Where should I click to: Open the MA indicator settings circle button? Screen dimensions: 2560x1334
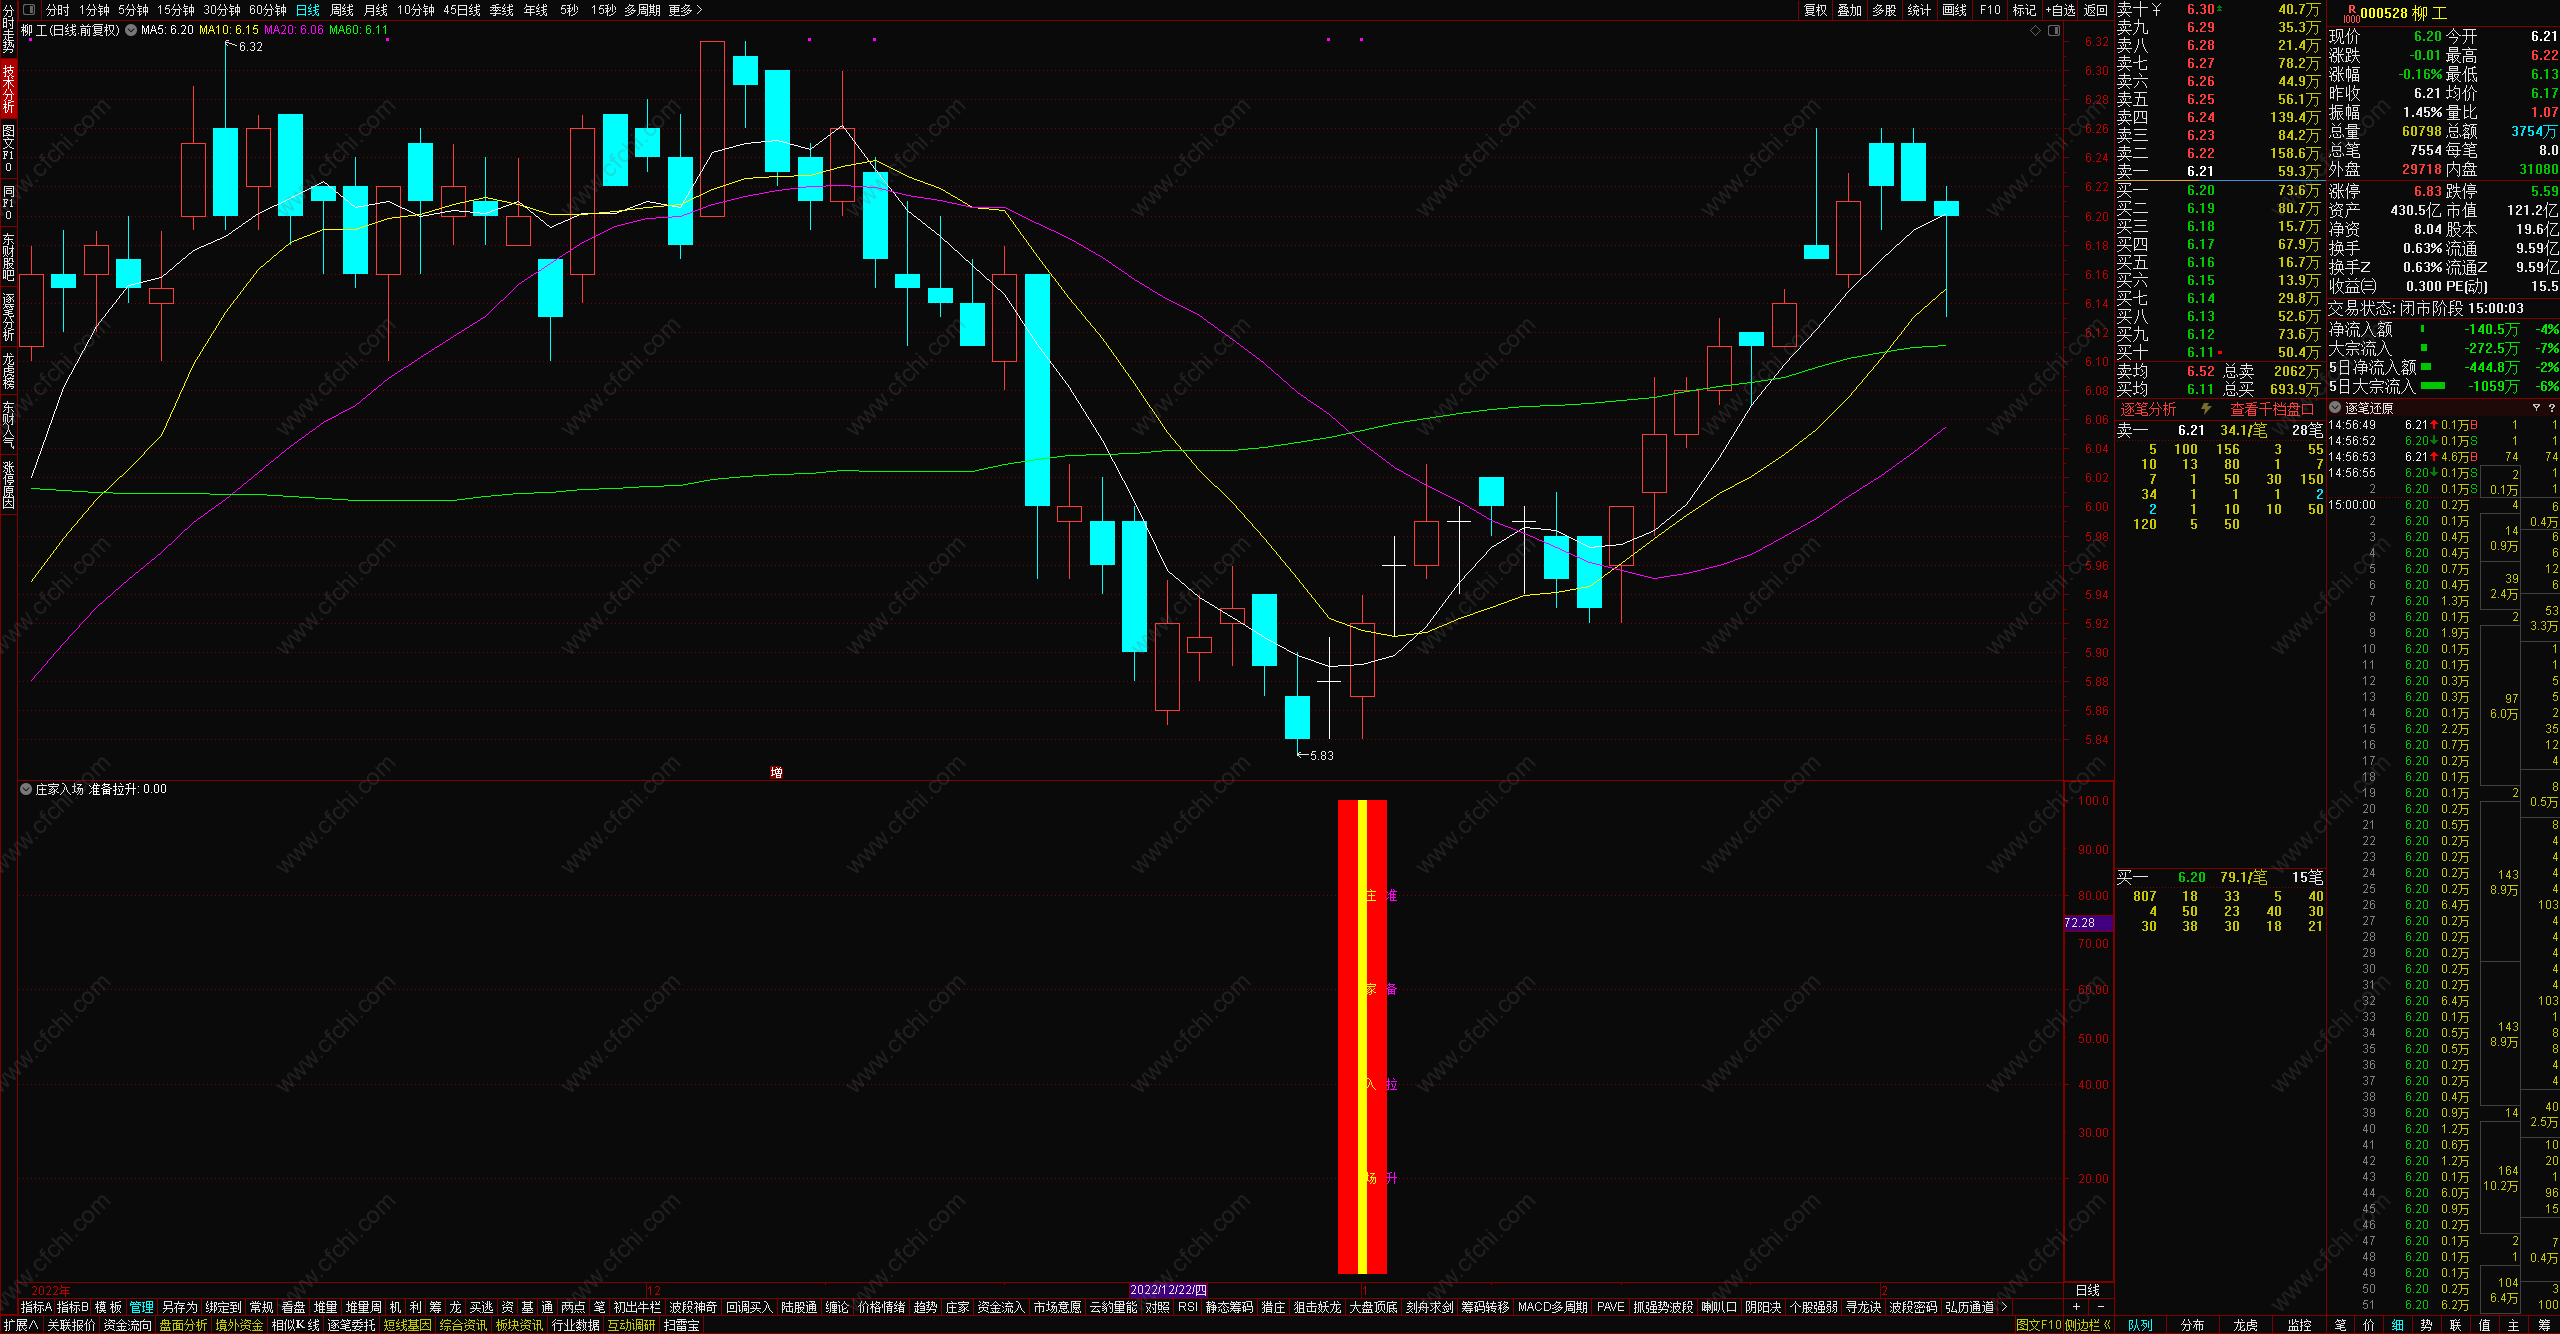(x=131, y=30)
